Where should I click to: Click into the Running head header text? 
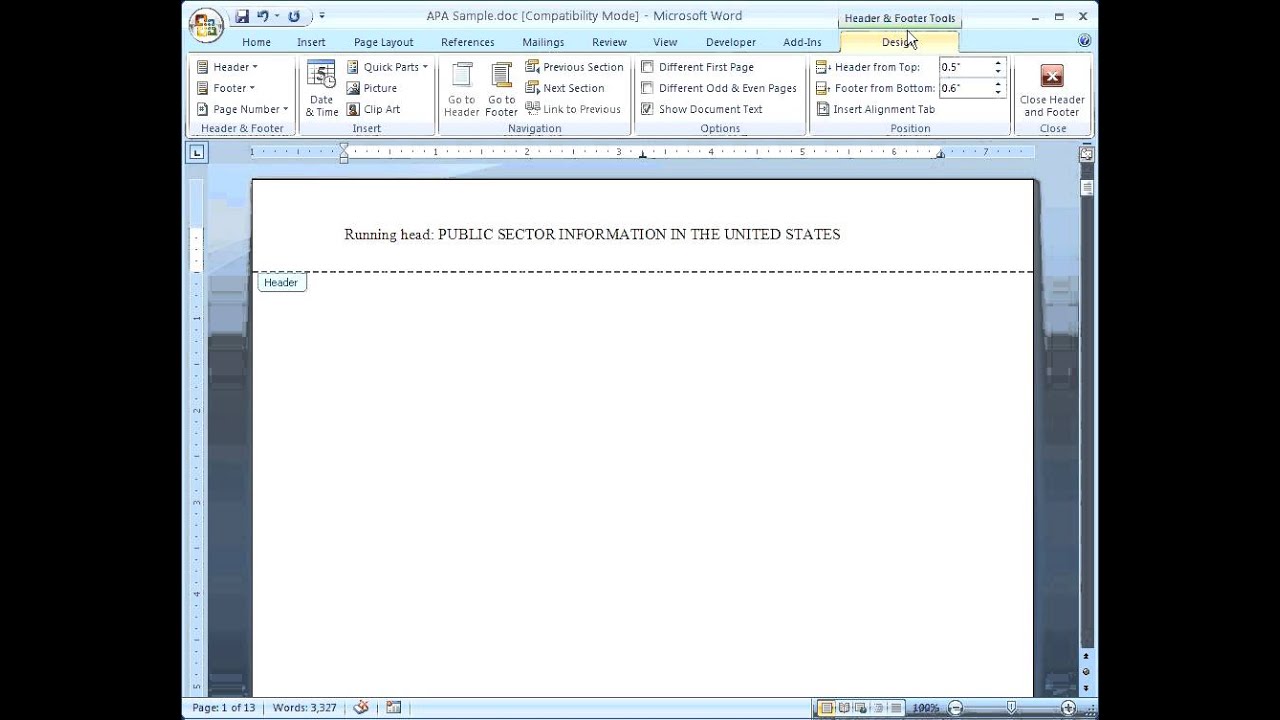coord(592,234)
